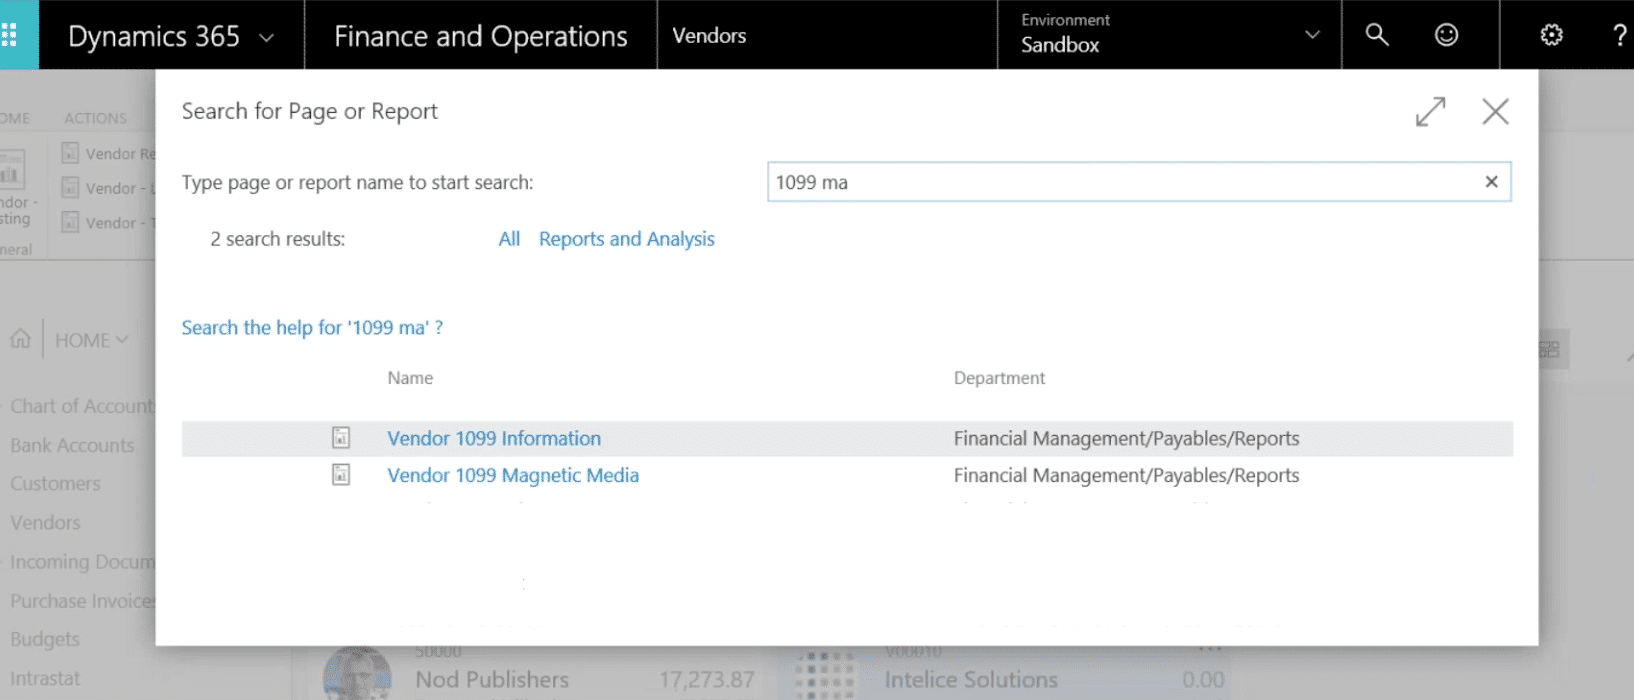
Task: Open the settings gear icon
Action: tap(1551, 35)
